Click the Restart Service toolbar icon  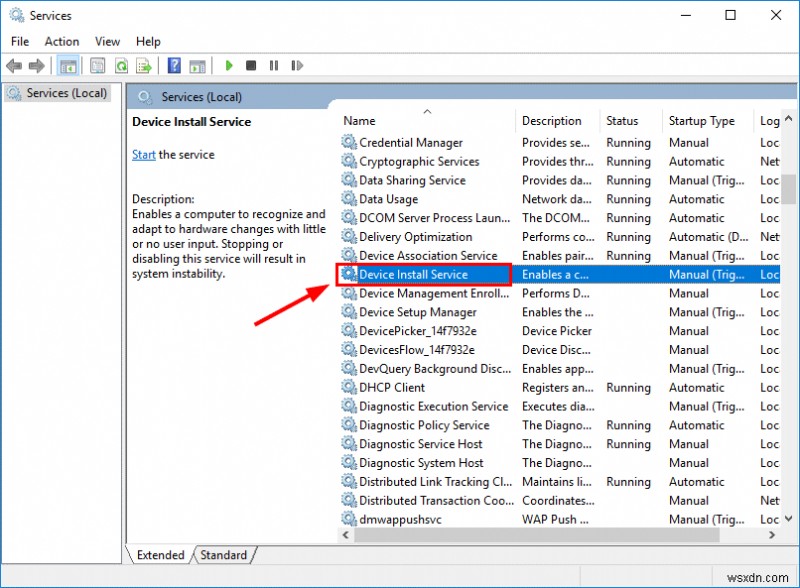297,65
